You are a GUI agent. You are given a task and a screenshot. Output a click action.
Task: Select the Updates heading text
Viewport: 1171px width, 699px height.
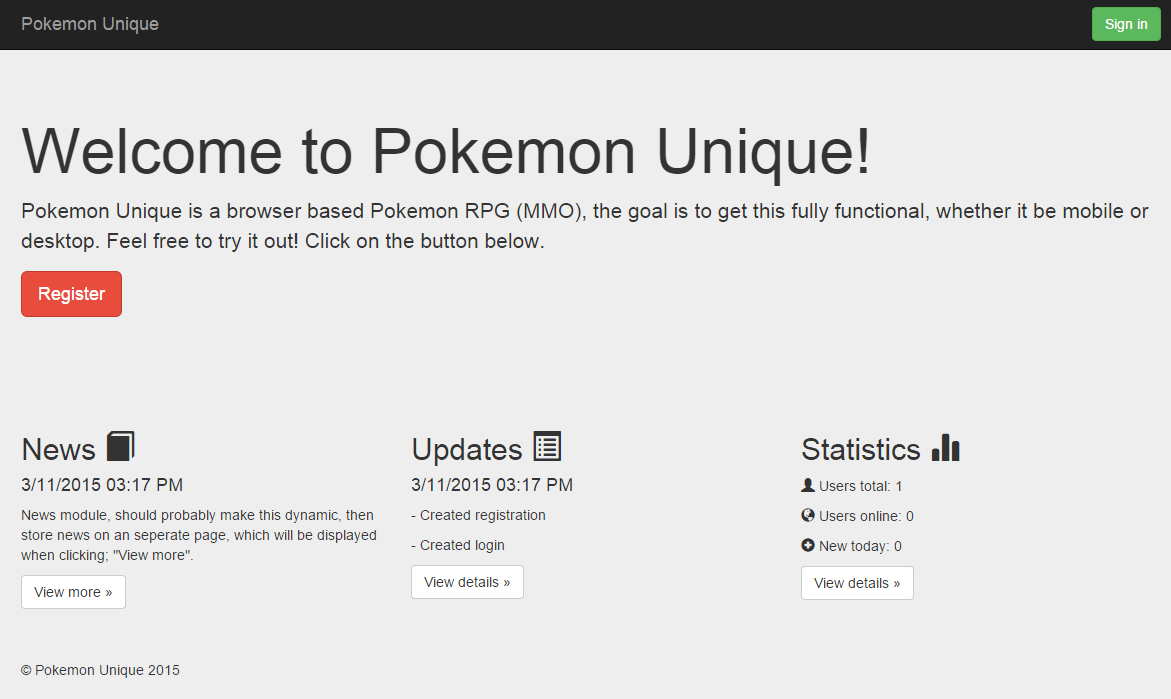(x=467, y=450)
